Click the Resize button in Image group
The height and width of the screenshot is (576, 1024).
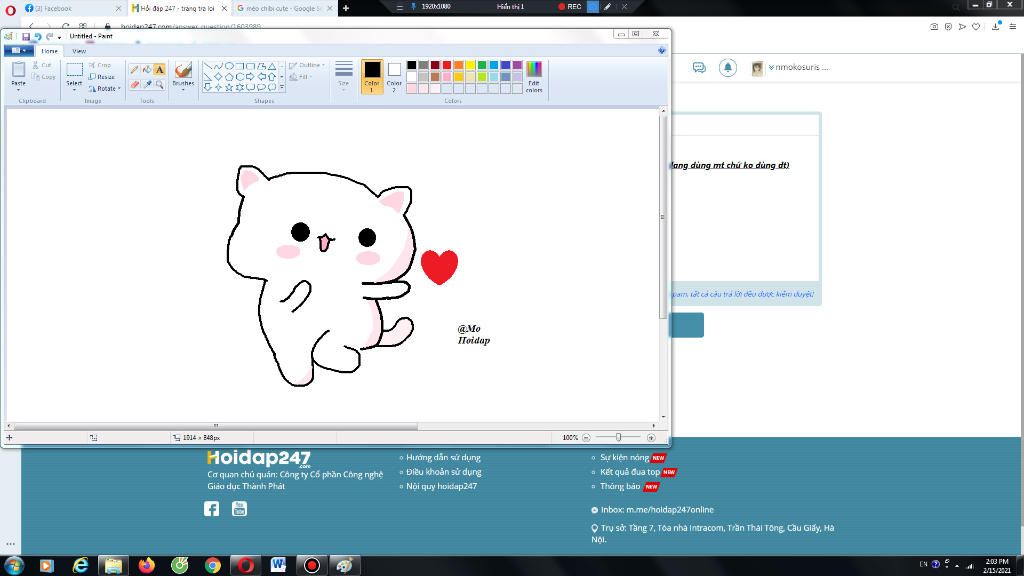click(x=101, y=76)
